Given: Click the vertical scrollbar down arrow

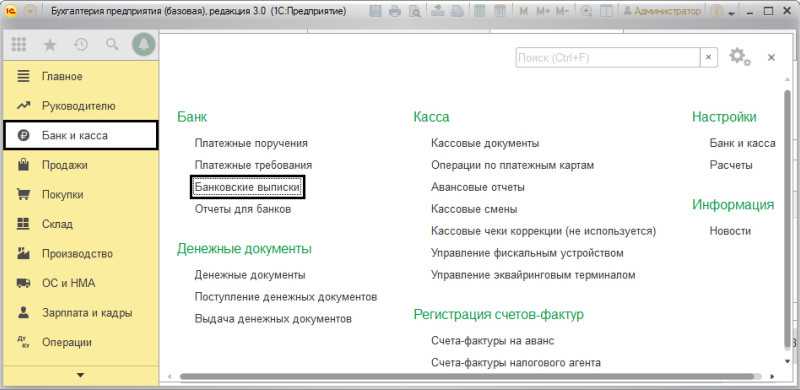Looking at the screenshot, I should 787,361.
